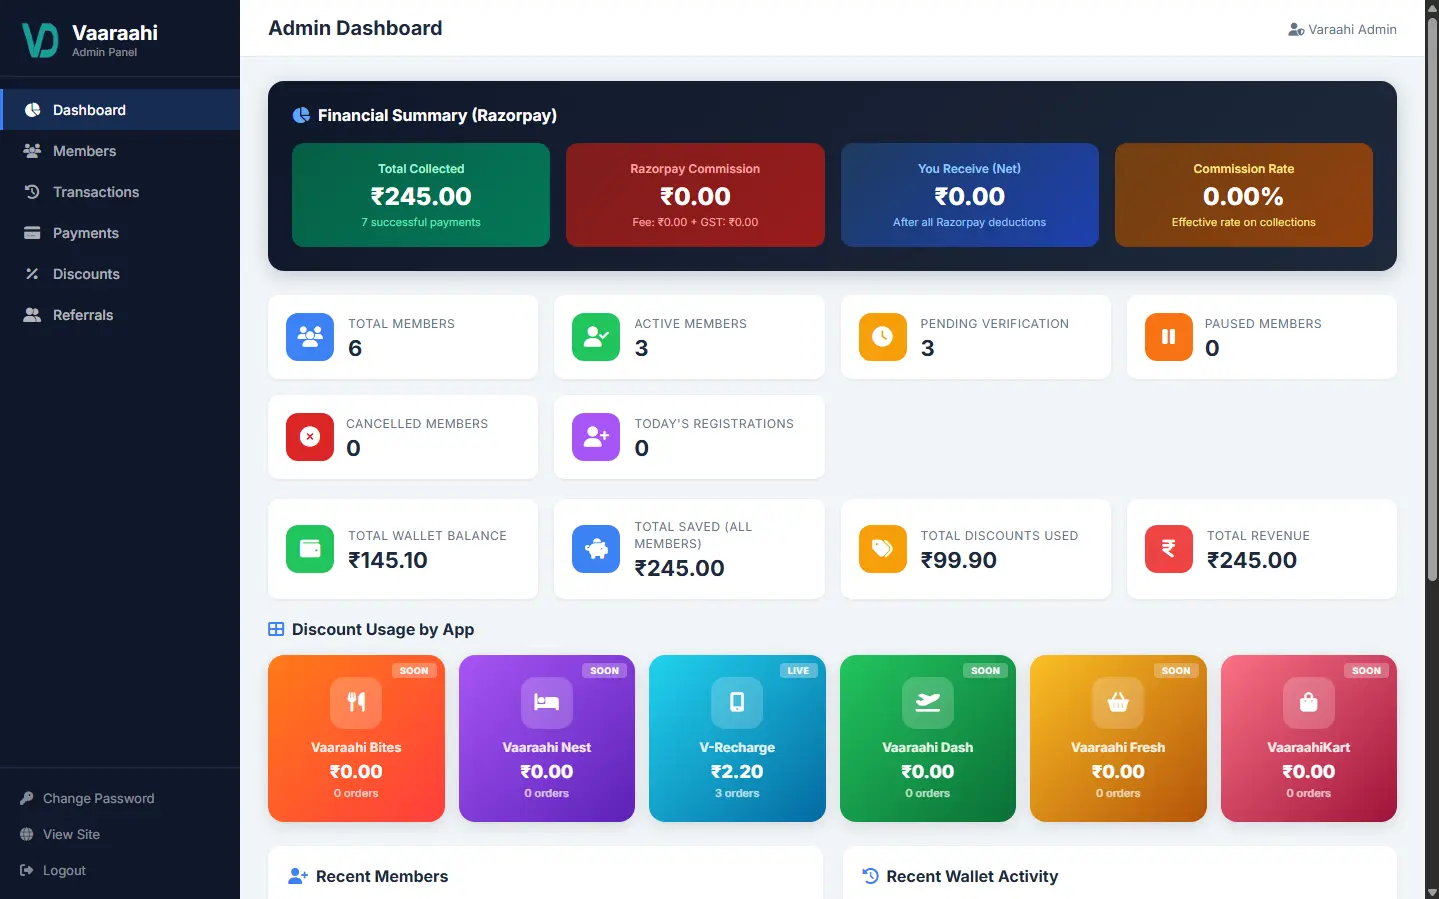Click the "3 orders" text on V-Recharge
The width and height of the screenshot is (1439, 899).
click(x=737, y=793)
